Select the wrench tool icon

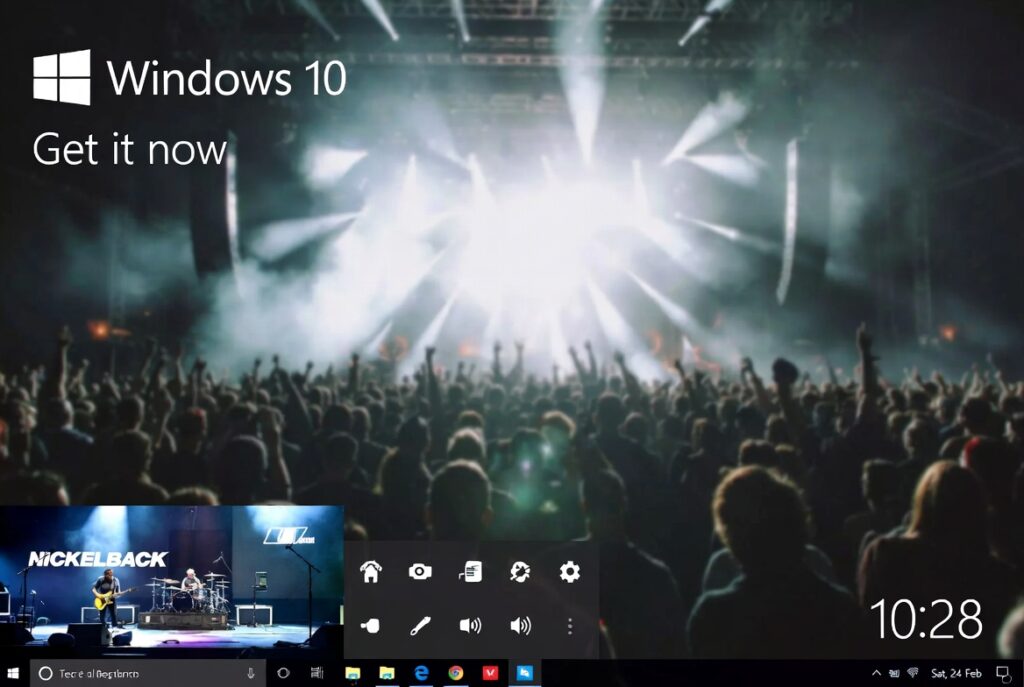coord(420,626)
